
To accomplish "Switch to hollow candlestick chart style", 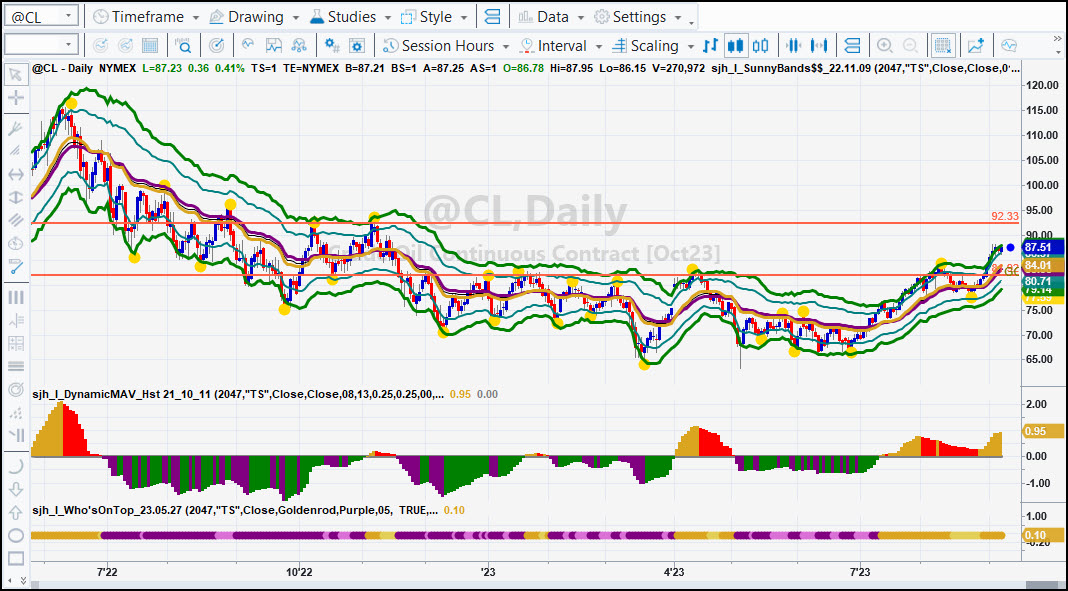I will (761, 46).
